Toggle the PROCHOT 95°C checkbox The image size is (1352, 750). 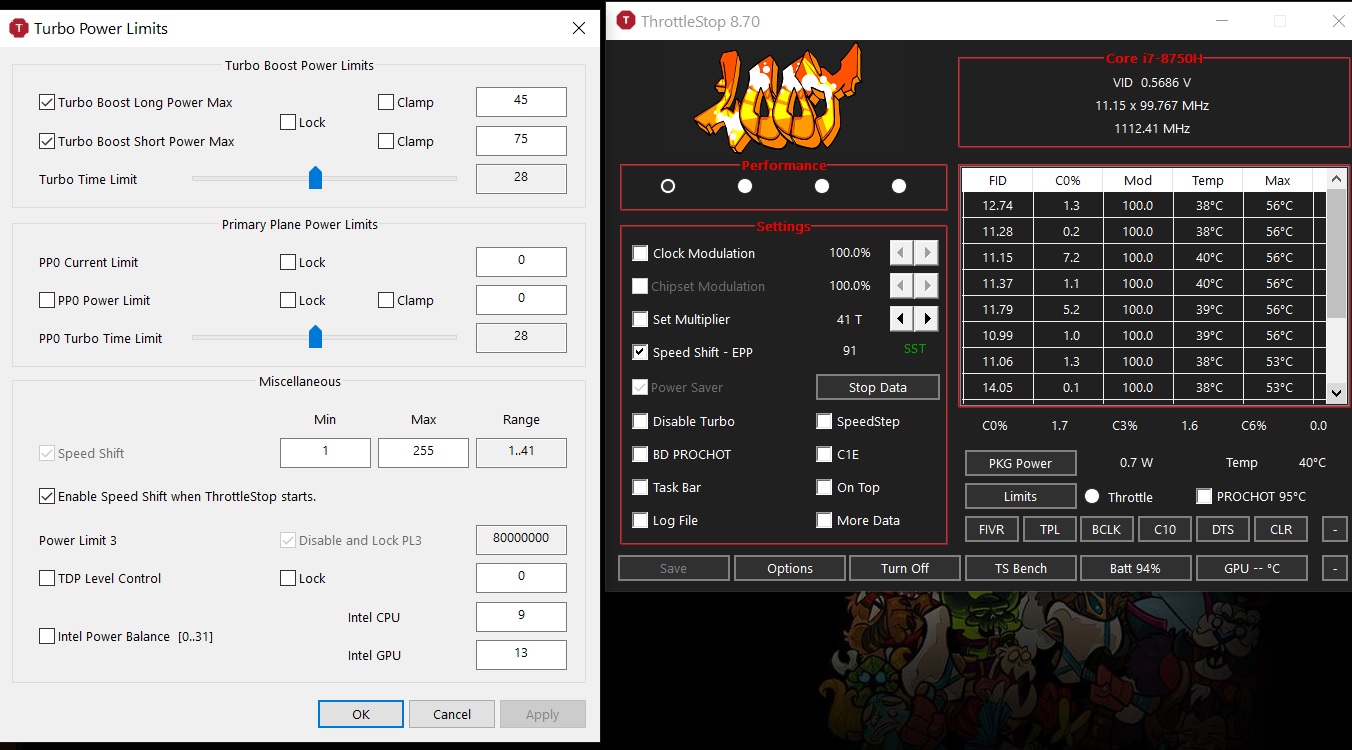[x=1204, y=496]
